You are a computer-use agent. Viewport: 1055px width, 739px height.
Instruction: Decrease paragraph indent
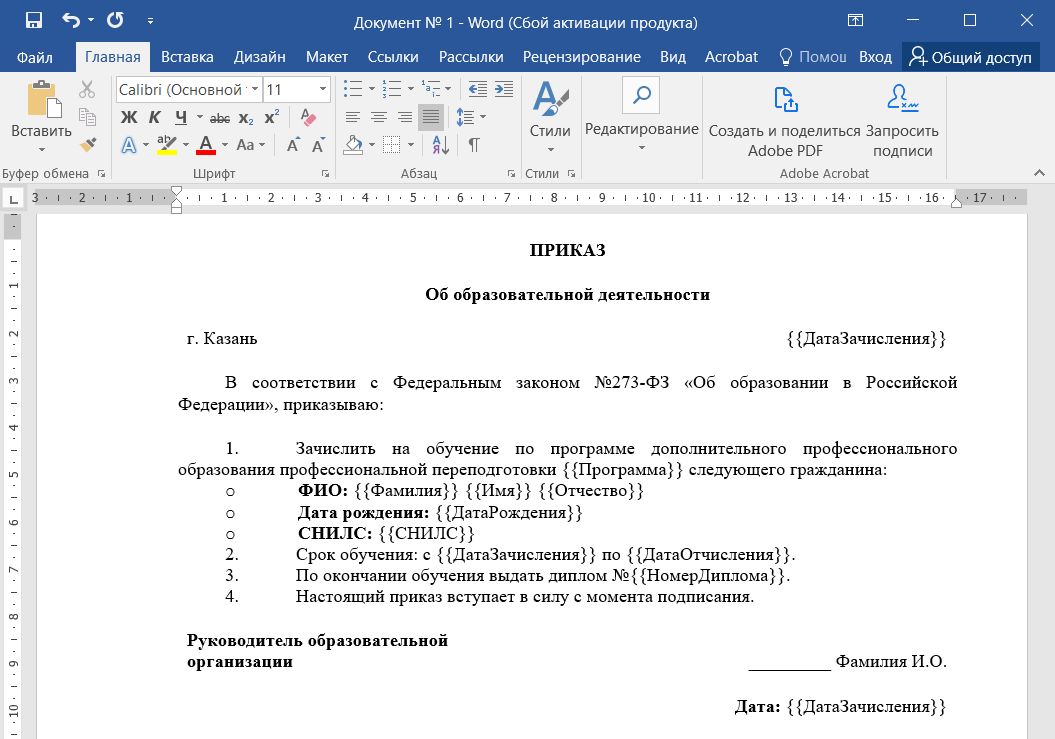[478, 89]
